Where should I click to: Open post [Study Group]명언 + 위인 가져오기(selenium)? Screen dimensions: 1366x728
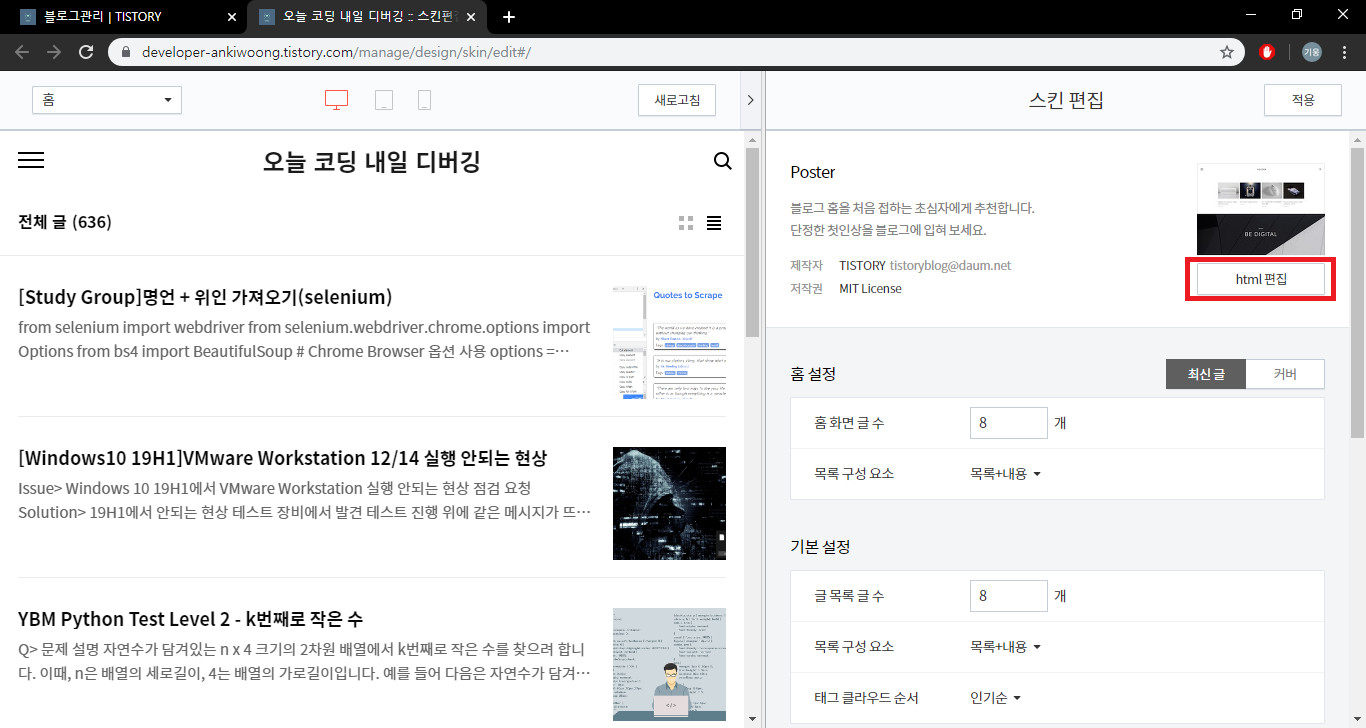(205, 297)
